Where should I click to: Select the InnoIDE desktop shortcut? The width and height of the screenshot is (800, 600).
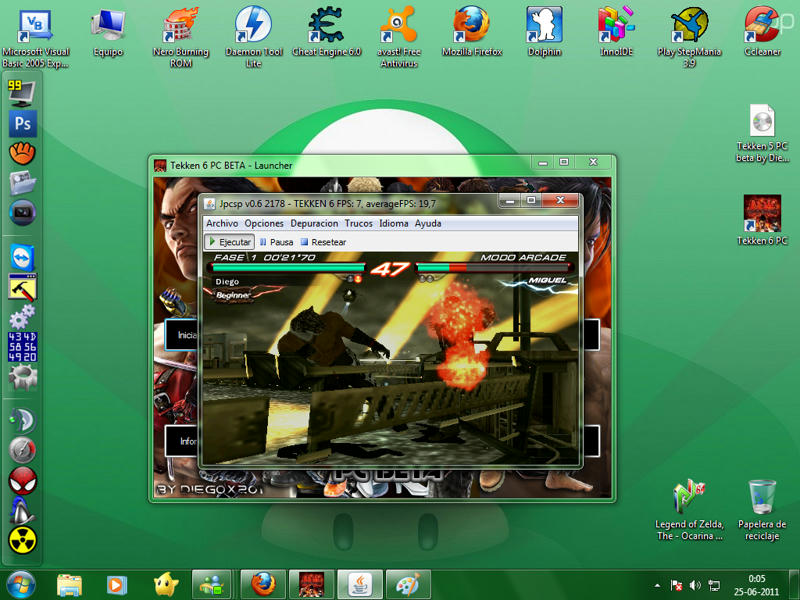click(x=616, y=33)
